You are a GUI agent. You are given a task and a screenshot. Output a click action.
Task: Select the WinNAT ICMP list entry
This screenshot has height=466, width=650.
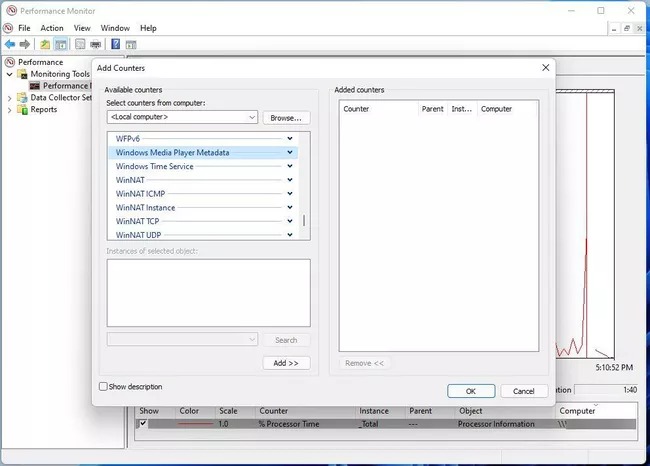click(141, 194)
